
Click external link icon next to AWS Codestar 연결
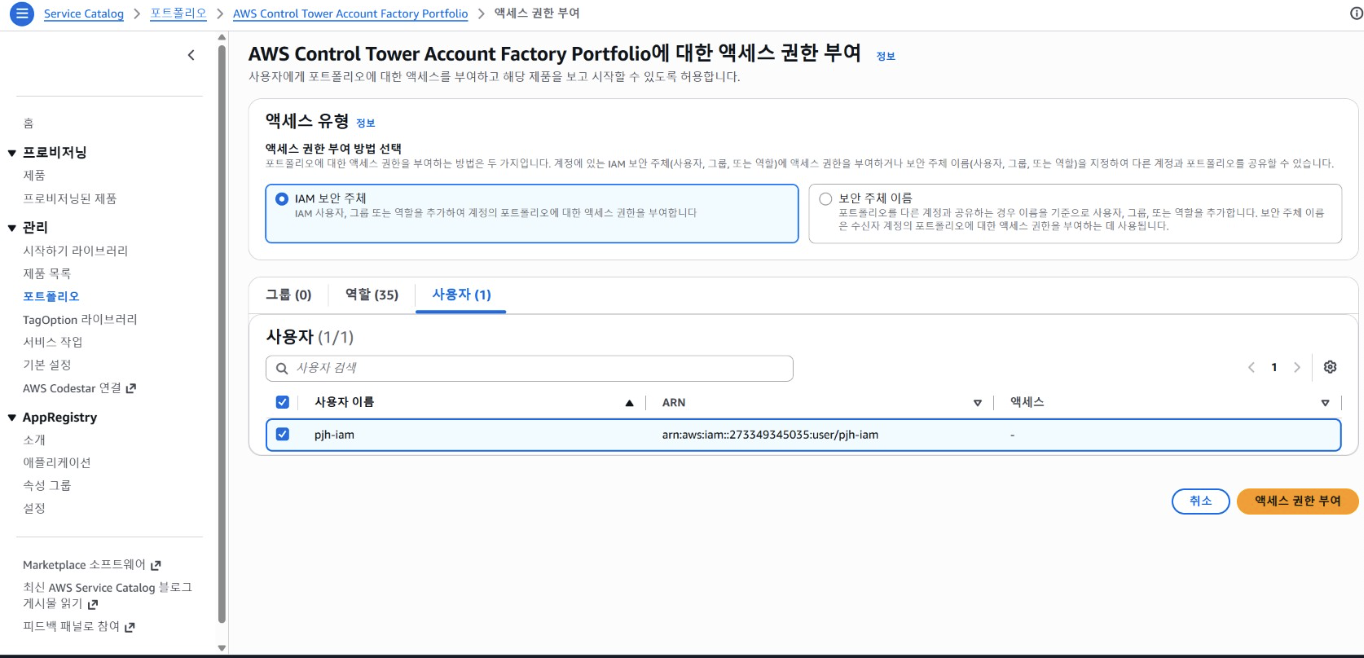pos(130,388)
